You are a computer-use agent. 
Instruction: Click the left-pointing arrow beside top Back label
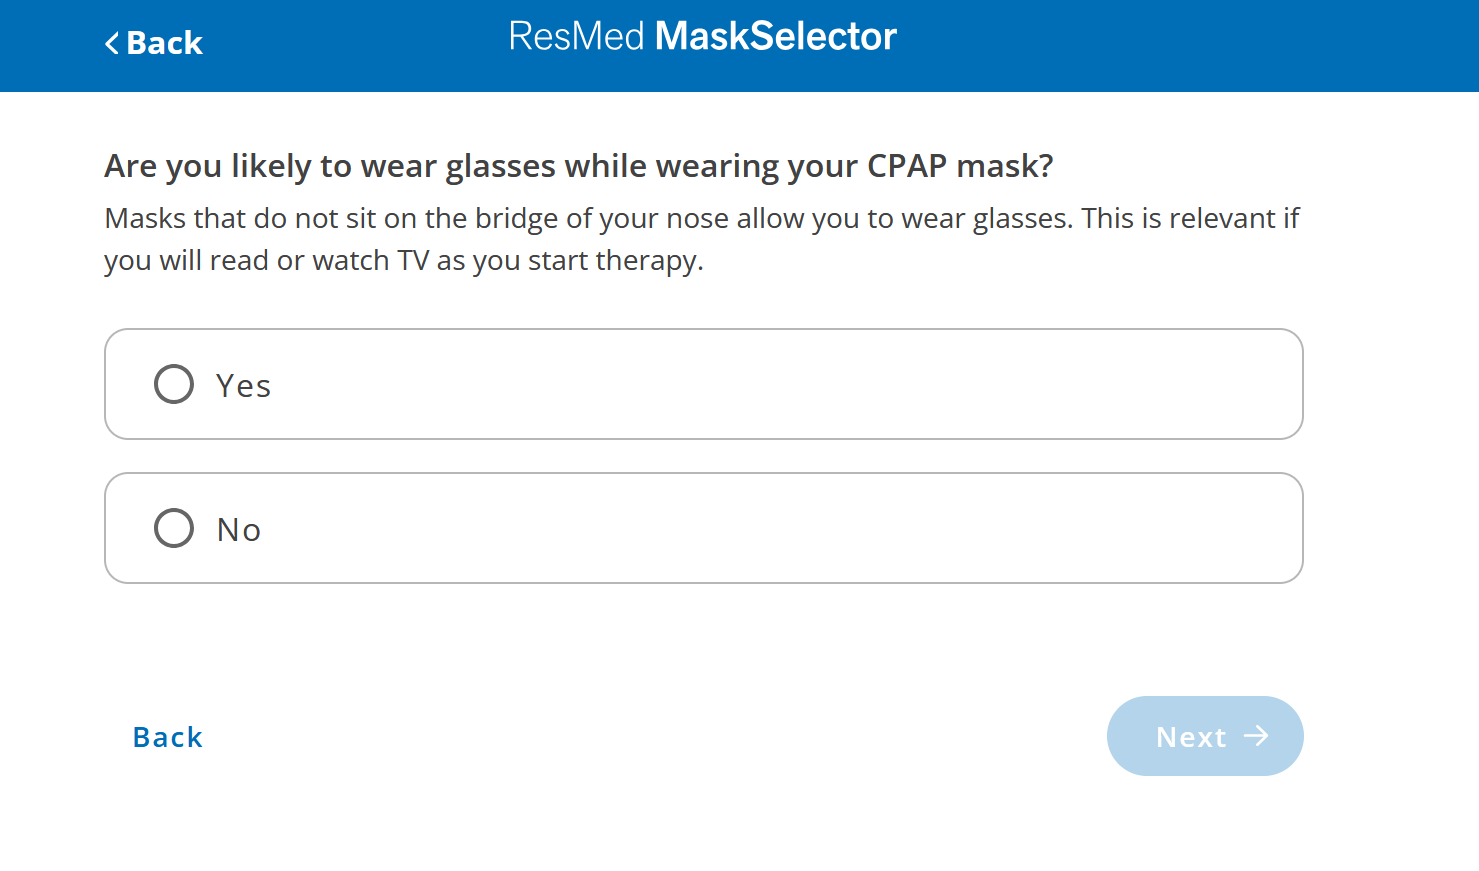[112, 43]
